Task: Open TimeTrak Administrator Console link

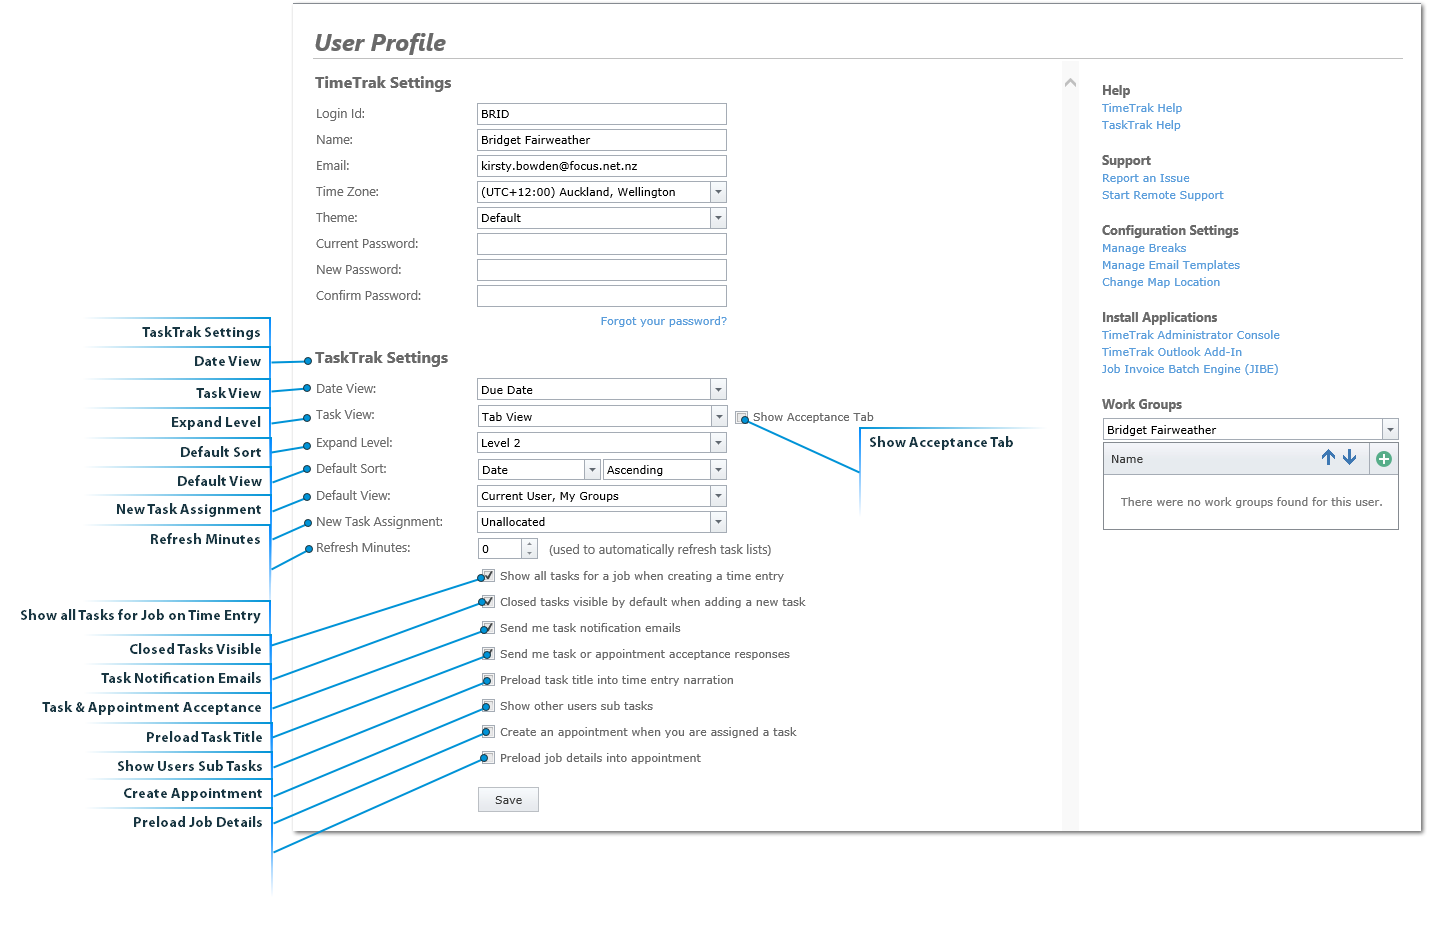Action: [x=1190, y=335]
